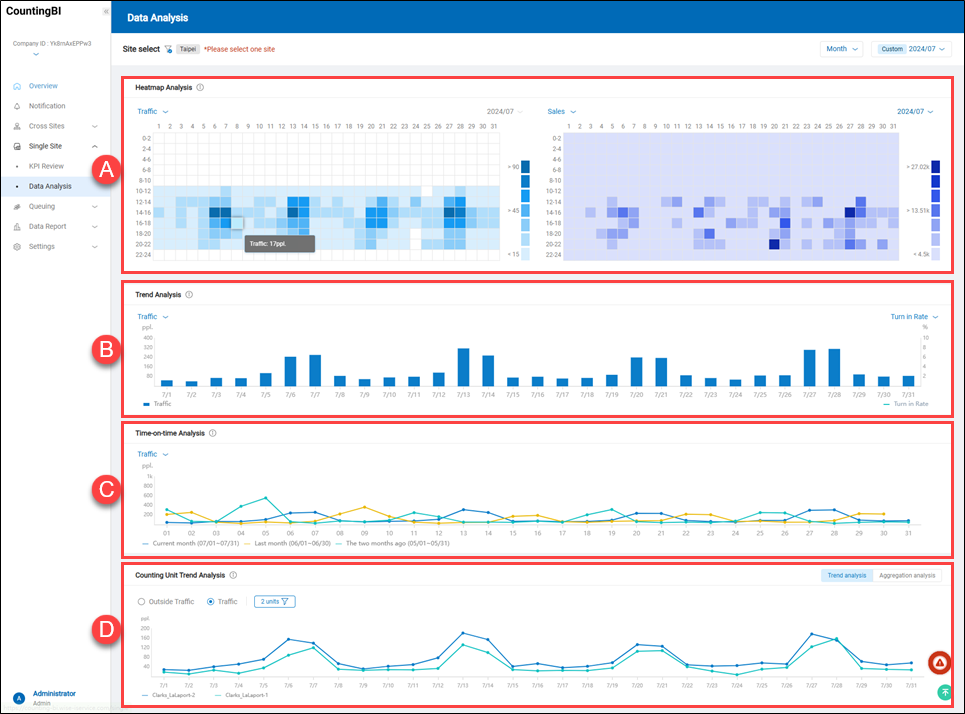
Task: Click the Custom date range button
Action: tap(891, 48)
